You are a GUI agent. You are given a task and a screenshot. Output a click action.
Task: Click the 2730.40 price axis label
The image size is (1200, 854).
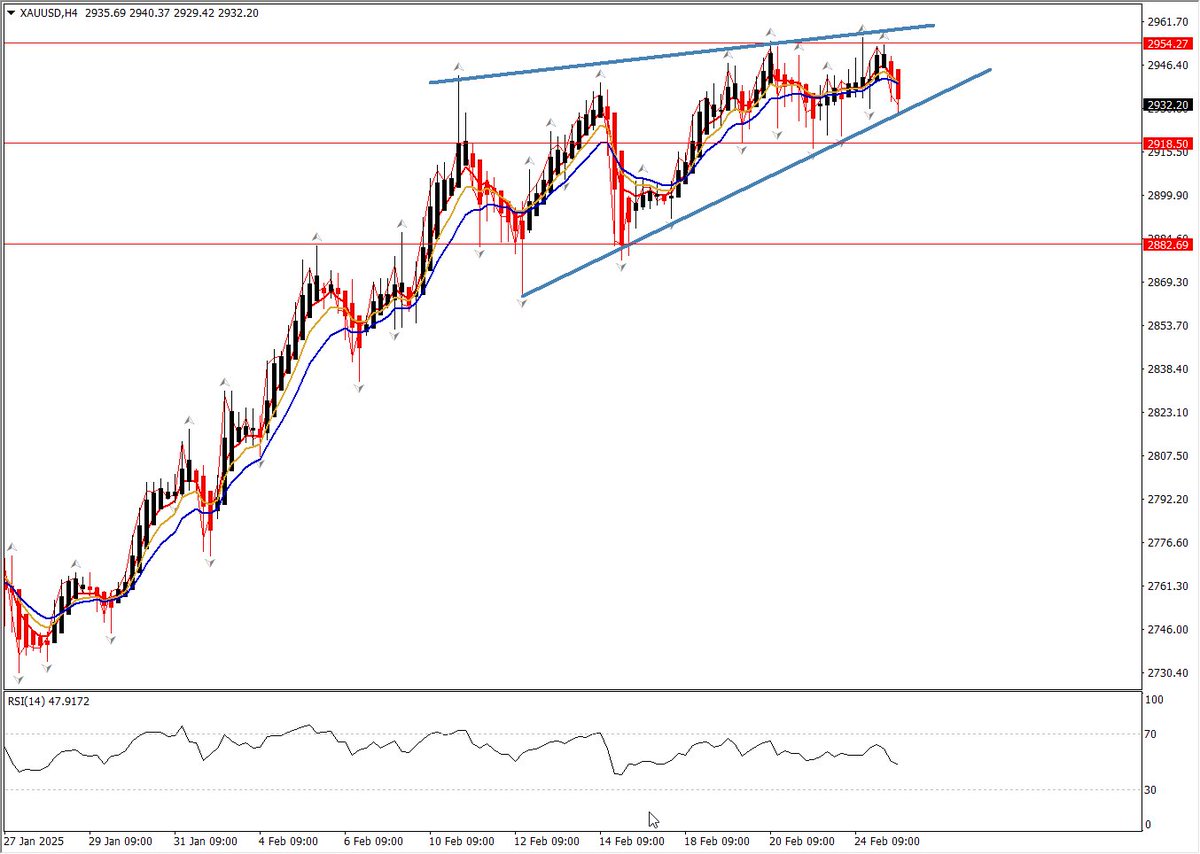(x=1166, y=673)
